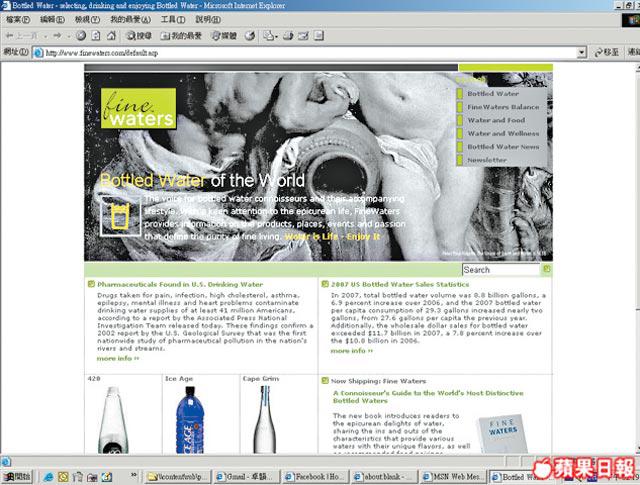
Task: Open the 工具(T) Tools menu
Action: coord(173,20)
